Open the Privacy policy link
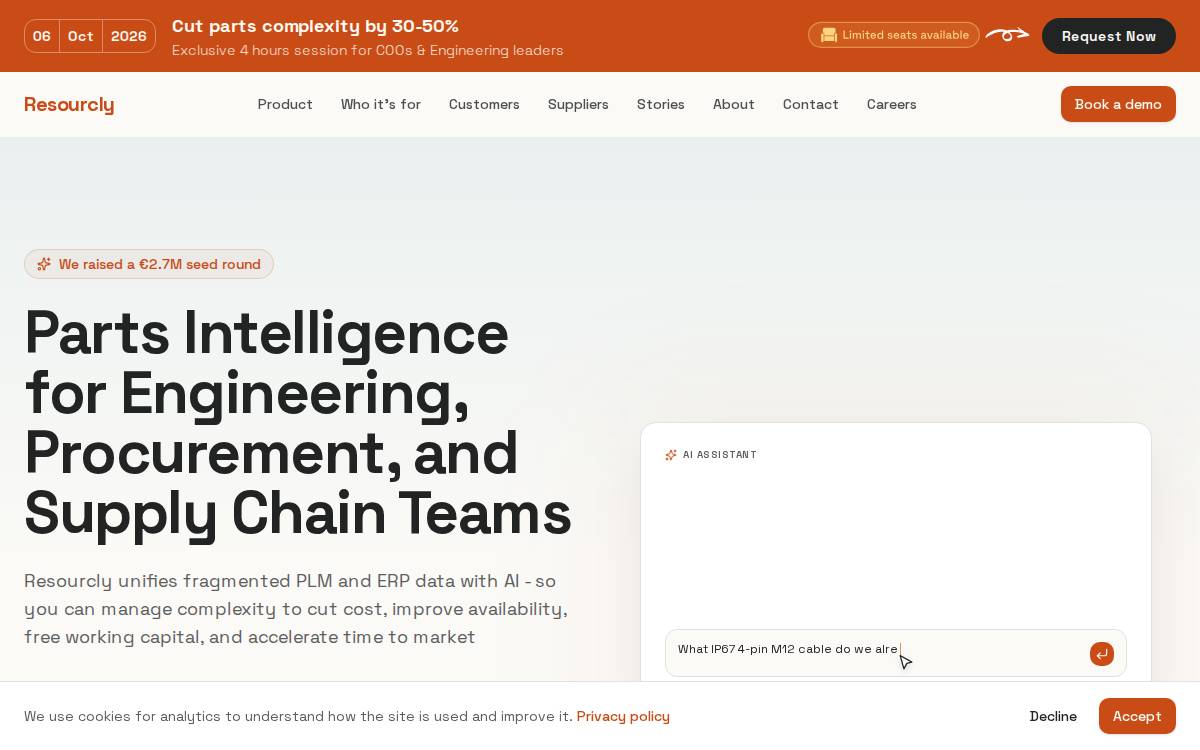Screen dimensions: 1200x750 tap(623, 716)
